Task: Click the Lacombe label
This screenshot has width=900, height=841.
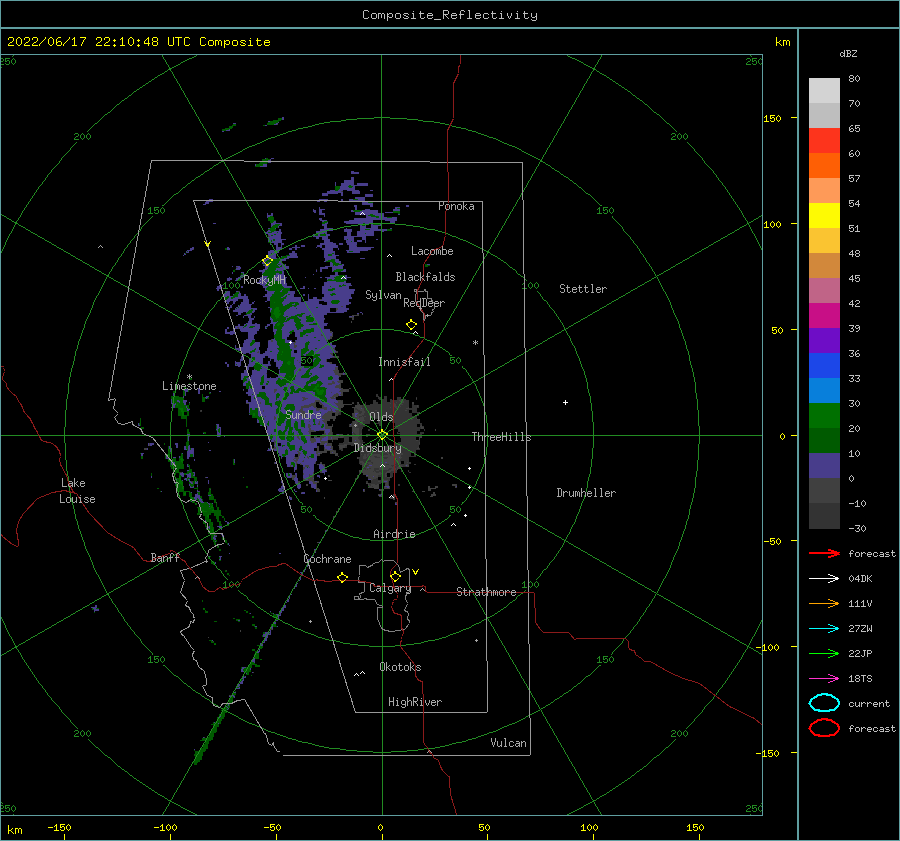Action: (x=432, y=251)
